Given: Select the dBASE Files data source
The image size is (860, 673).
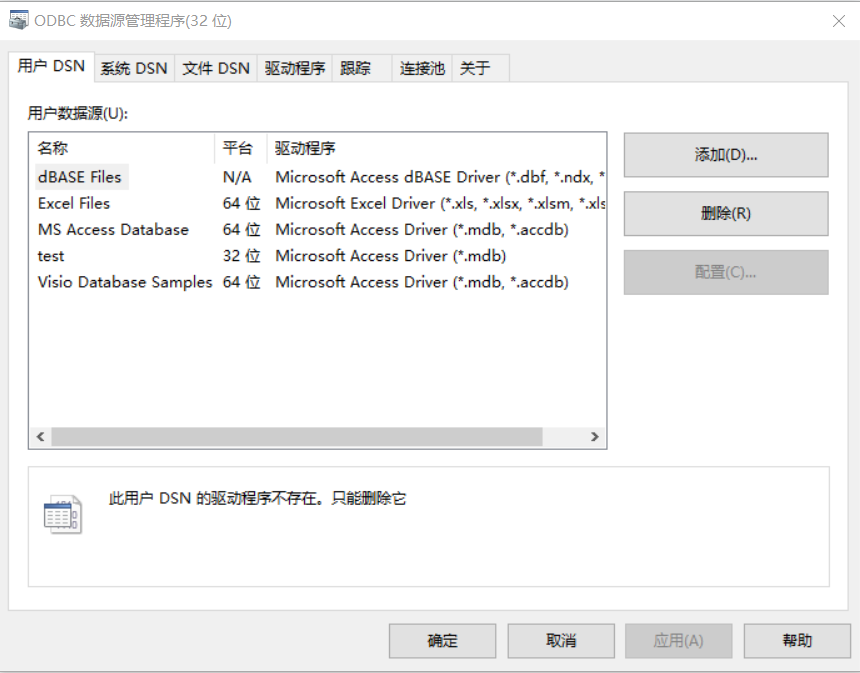Looking at the screenshot, I should 80,177.
